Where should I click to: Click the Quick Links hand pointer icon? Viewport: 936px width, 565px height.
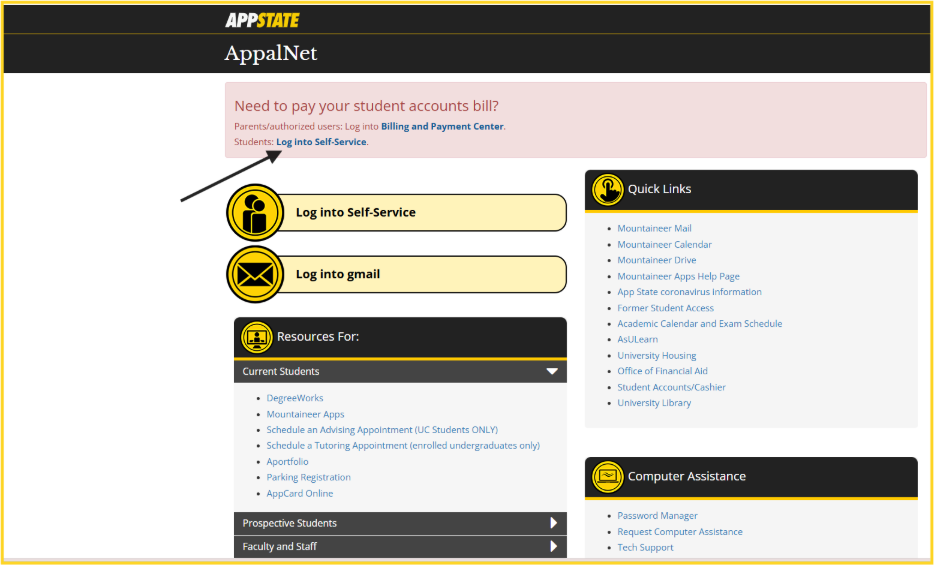click(x=607, y=189)
